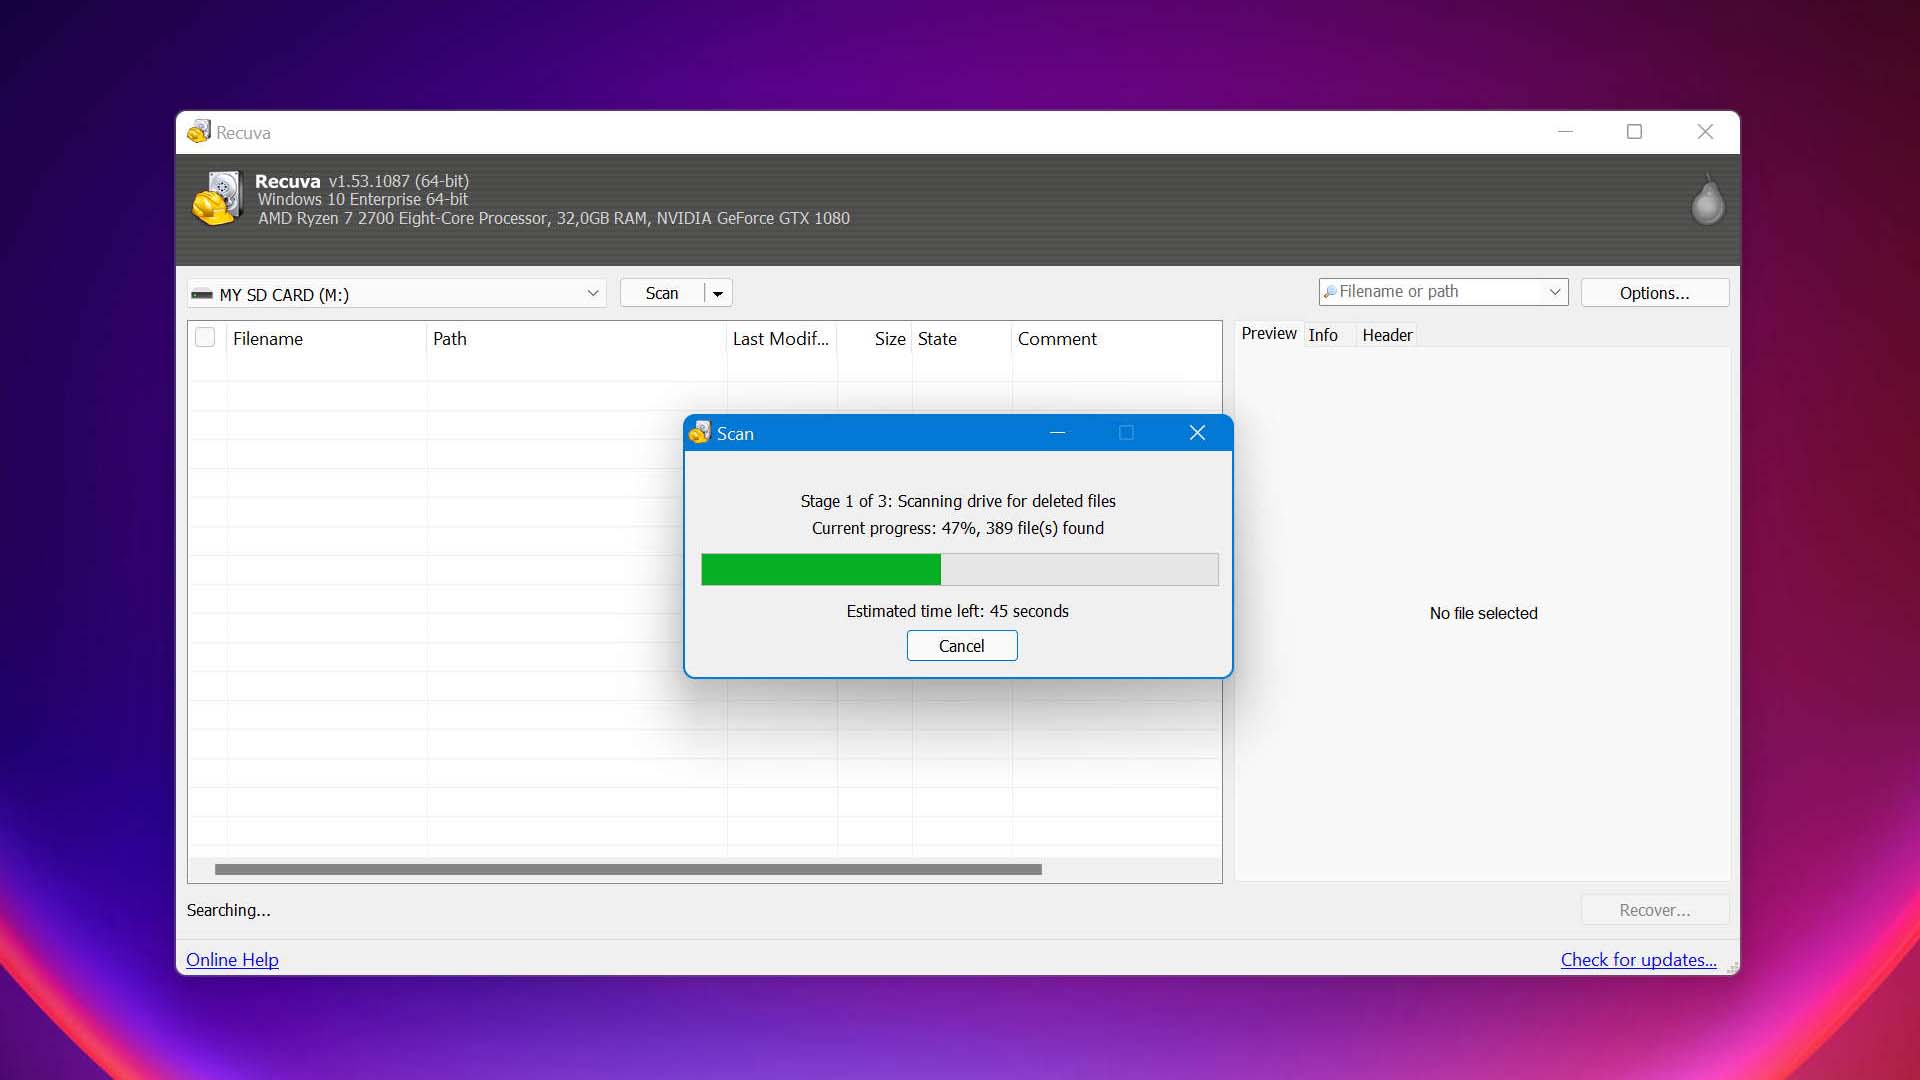Click the green scan progress bar
Viewport: 1920px width, 1080px height.
pos(960,569)
